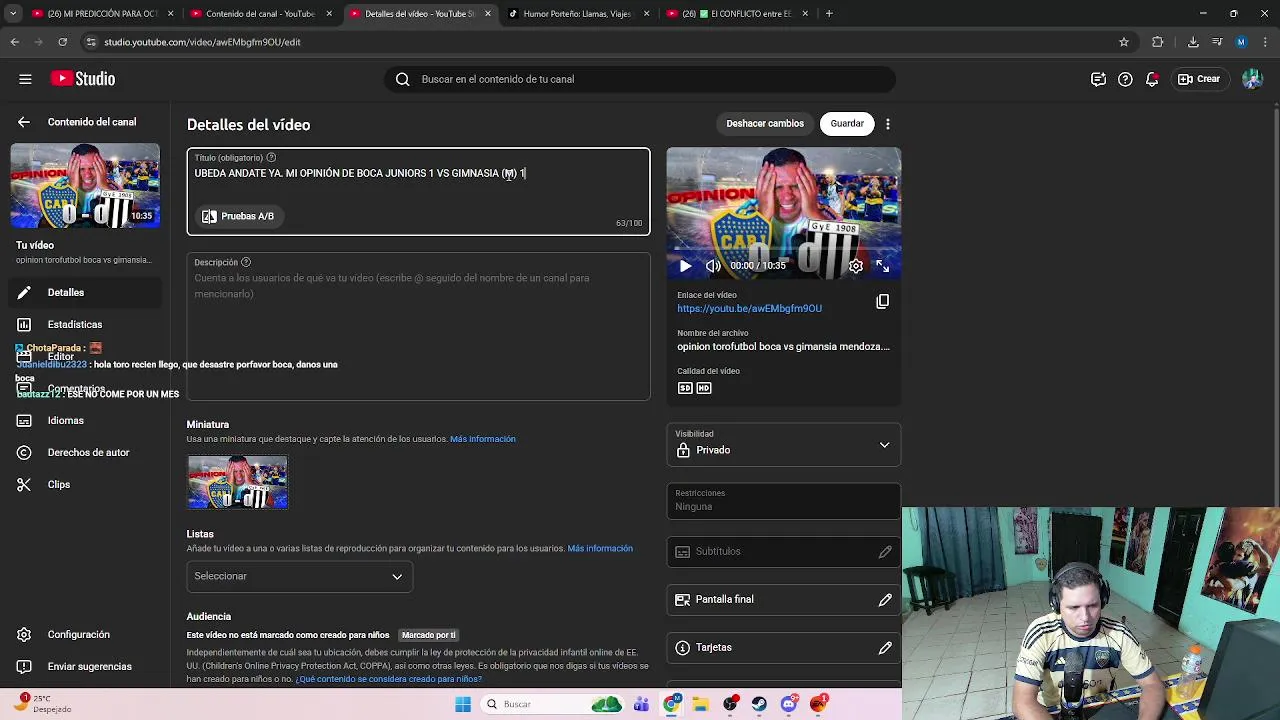This screenshot has height=720, width=1280.
Task: Click the Crear button
Action: [1199, 79]
